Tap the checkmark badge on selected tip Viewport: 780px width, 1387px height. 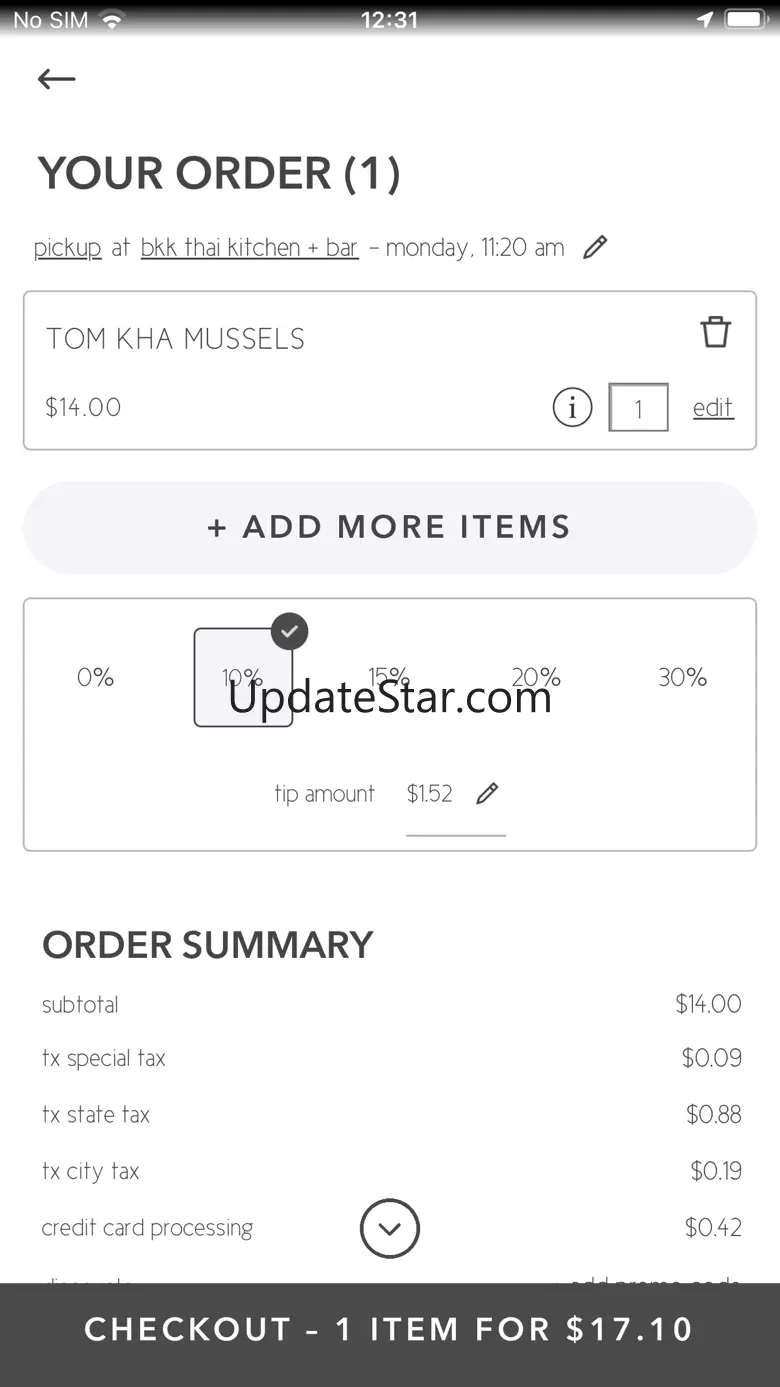[289, 631]
